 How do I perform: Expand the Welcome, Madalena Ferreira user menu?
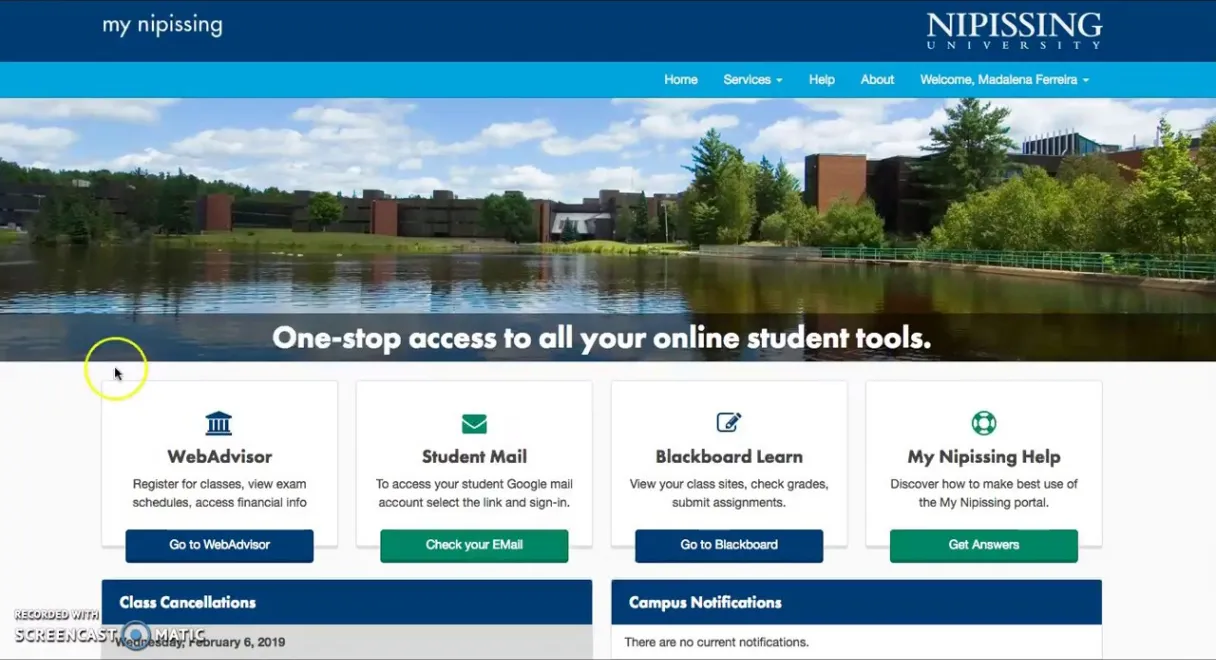1004,80
